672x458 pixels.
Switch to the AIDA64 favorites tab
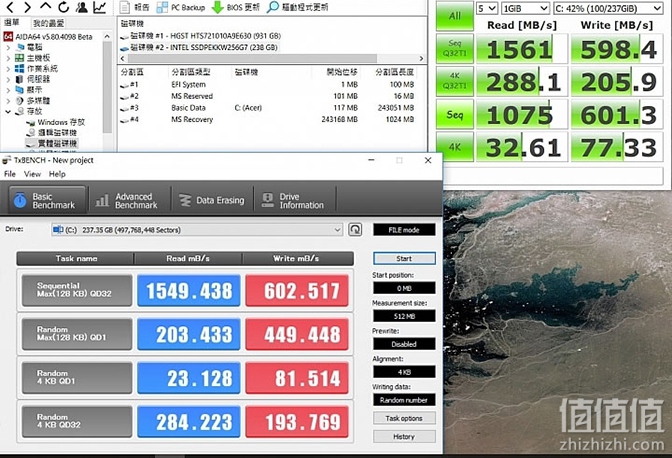coord(48,23)
